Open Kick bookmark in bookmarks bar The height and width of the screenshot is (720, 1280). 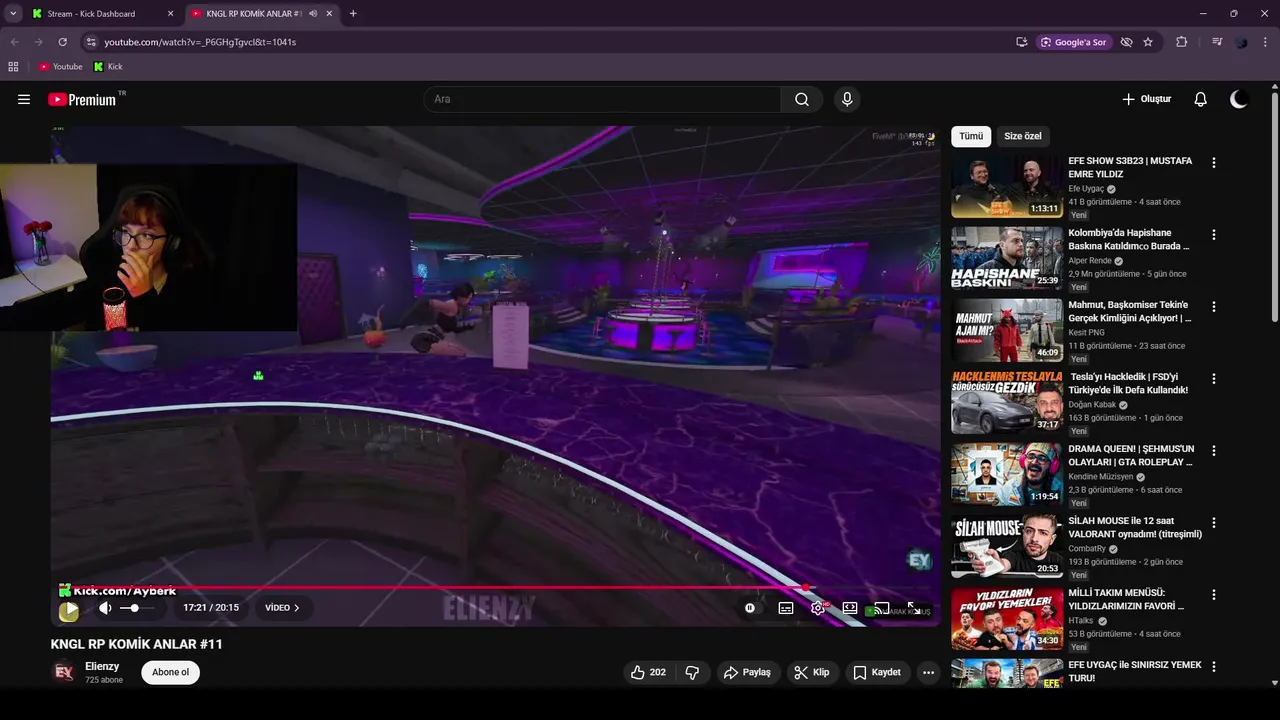[108, 67]
